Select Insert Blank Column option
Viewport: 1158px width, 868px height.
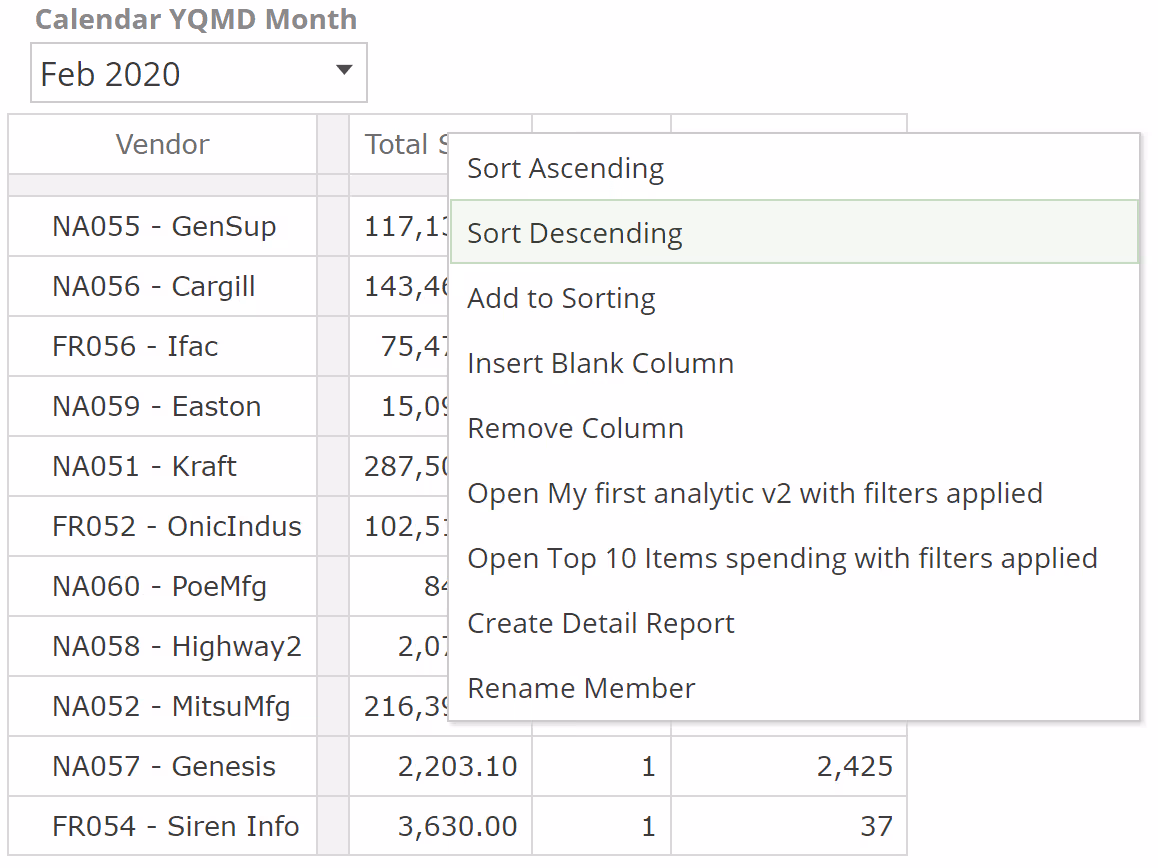click(600, 364)
